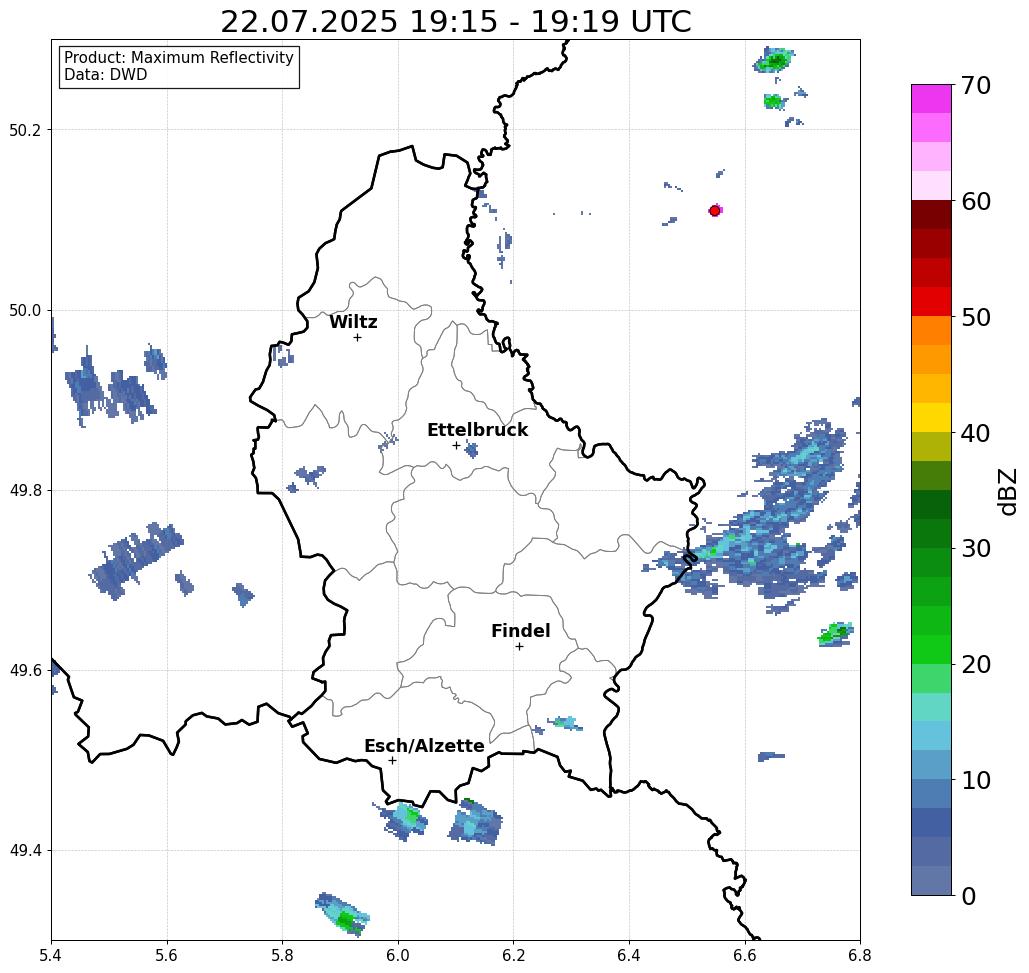
Task: Click the latitude 49.6 axis label
Action: [25, 671]
